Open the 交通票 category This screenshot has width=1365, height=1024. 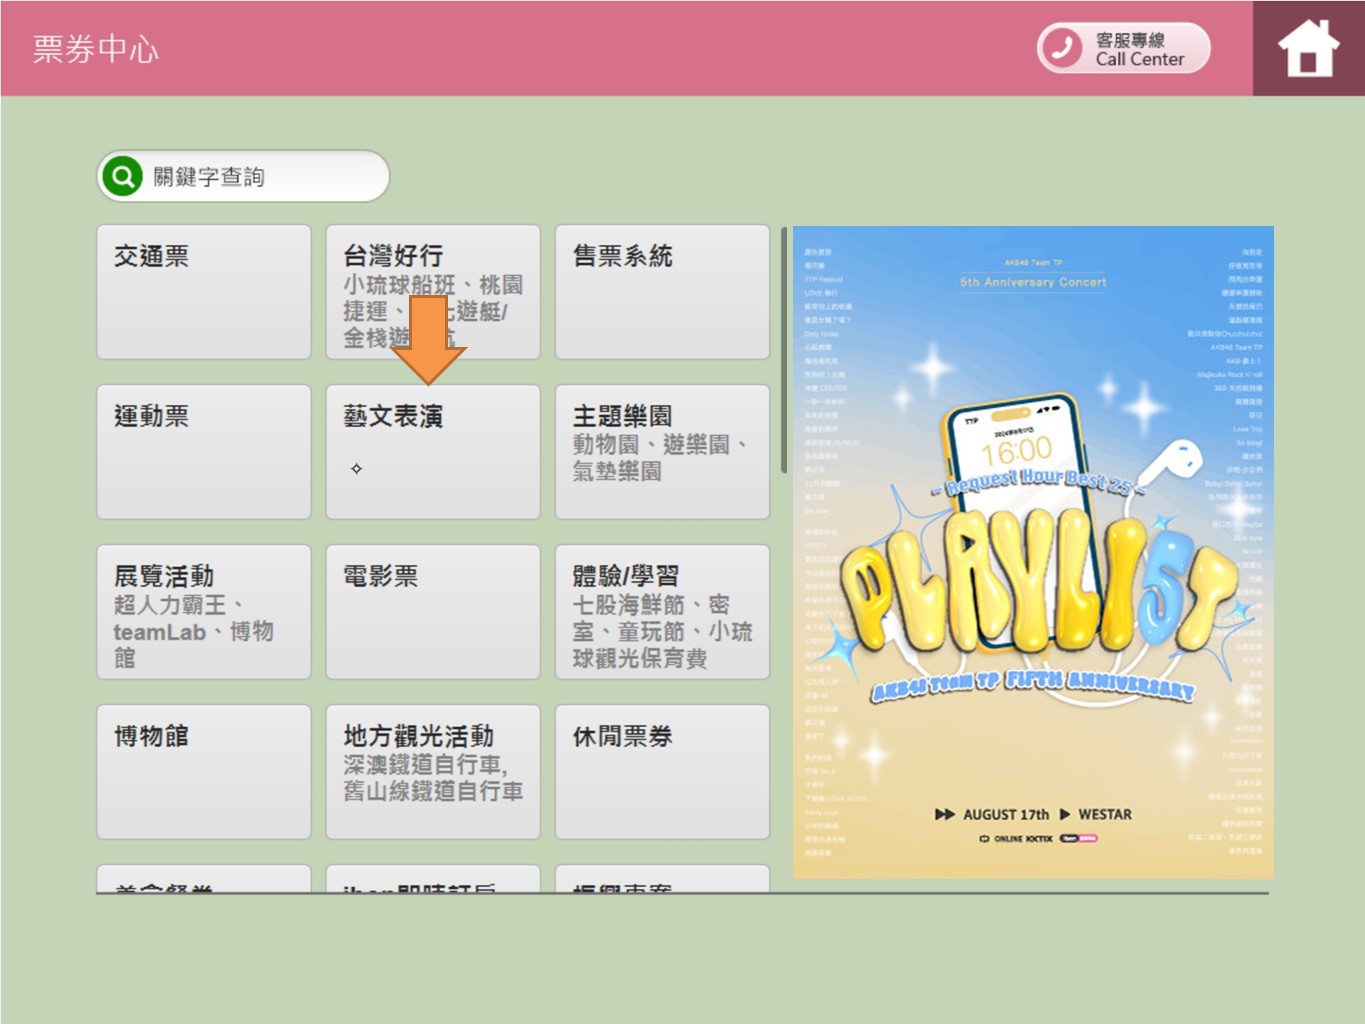204,292
